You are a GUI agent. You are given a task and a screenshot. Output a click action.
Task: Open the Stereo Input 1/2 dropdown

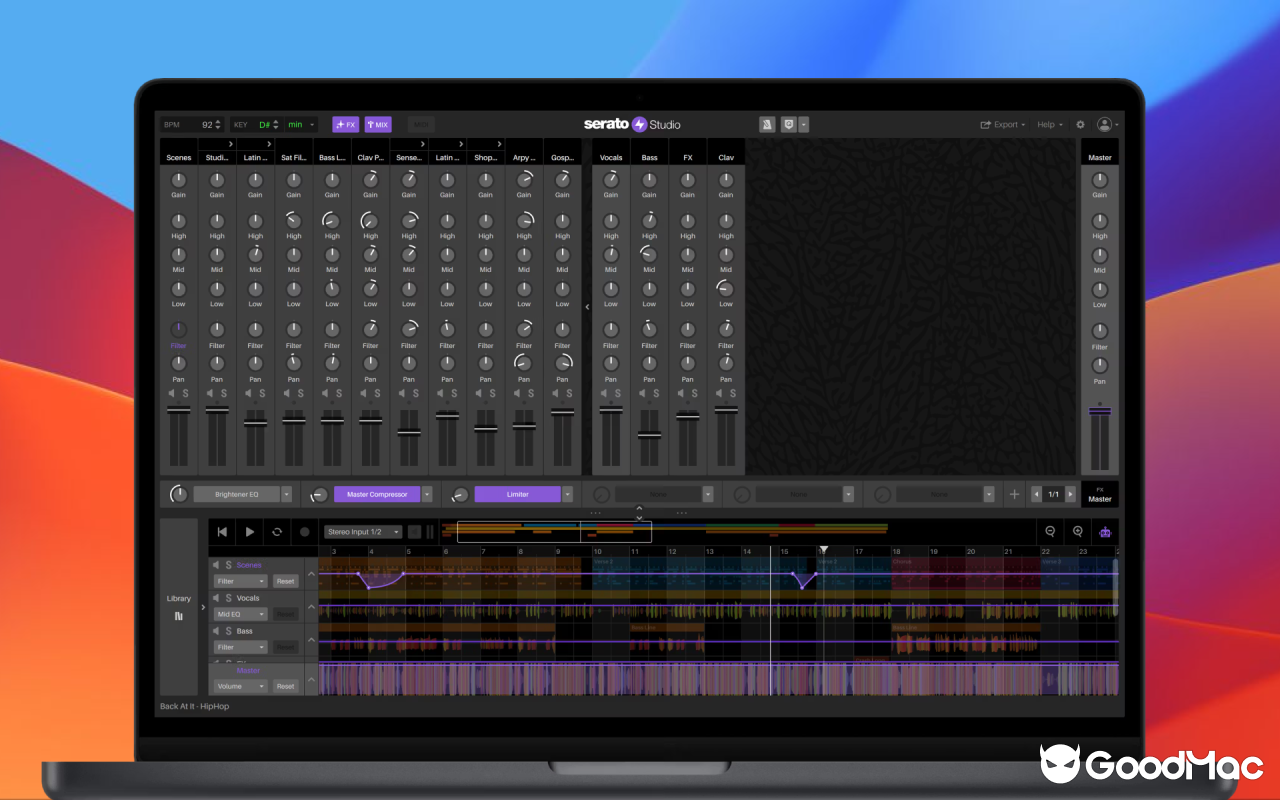(362, 531)
